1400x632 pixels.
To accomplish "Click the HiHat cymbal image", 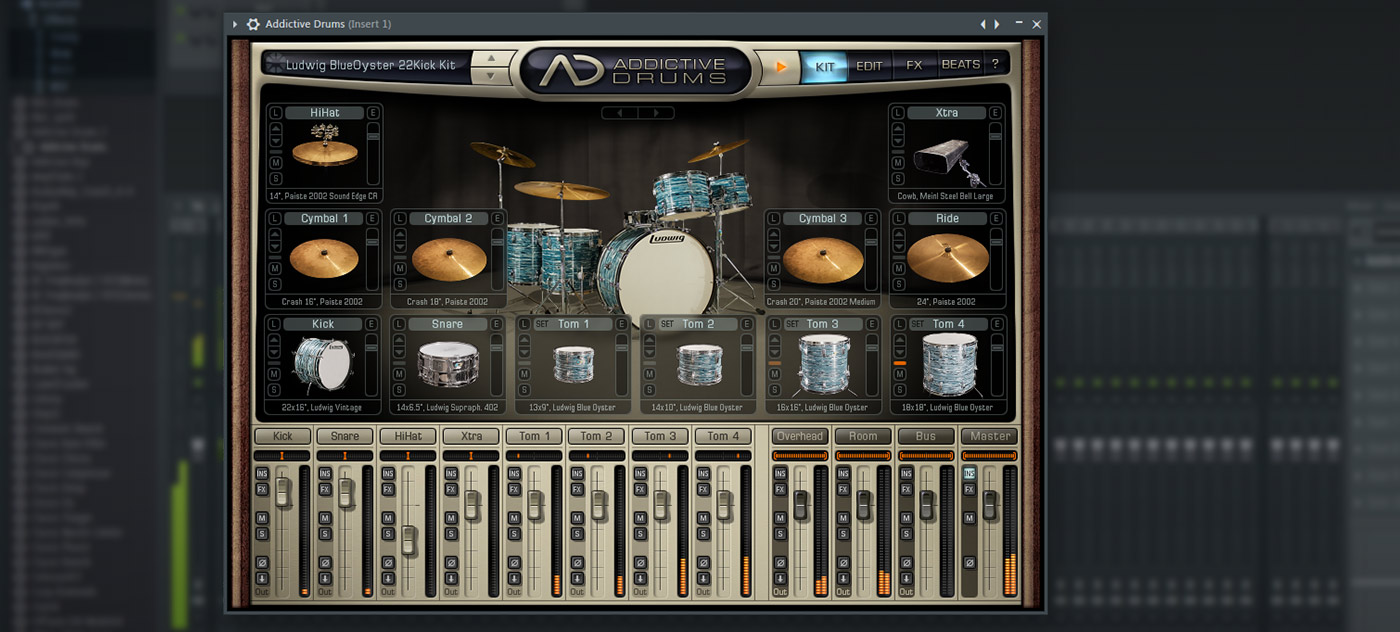I will click(325, 146).
